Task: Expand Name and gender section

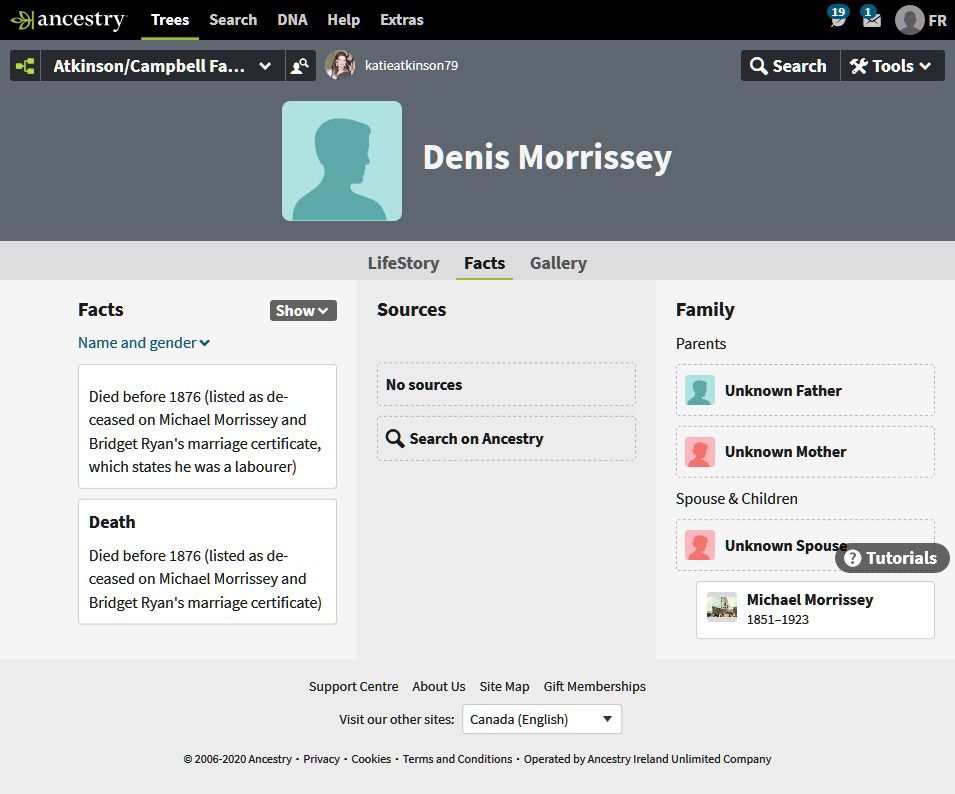Action: (144, 343)
